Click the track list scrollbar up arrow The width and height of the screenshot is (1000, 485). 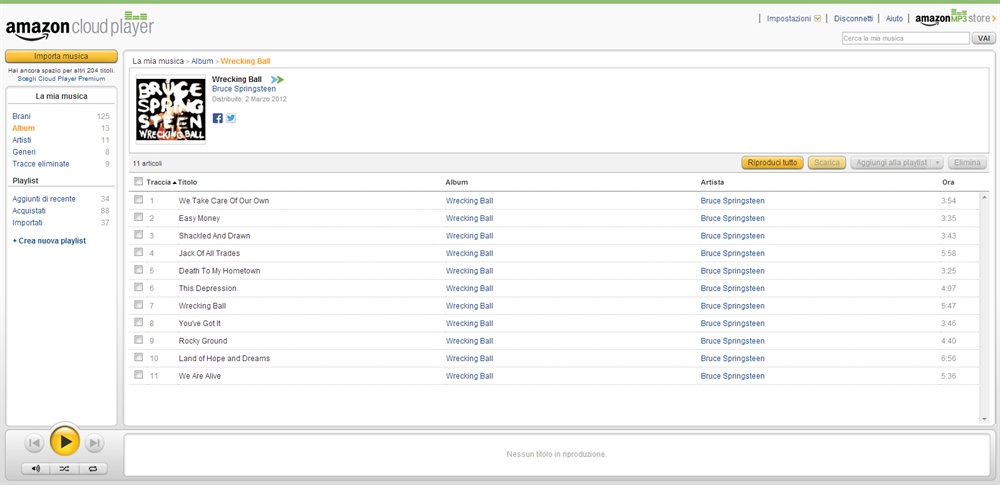point(984,198)
